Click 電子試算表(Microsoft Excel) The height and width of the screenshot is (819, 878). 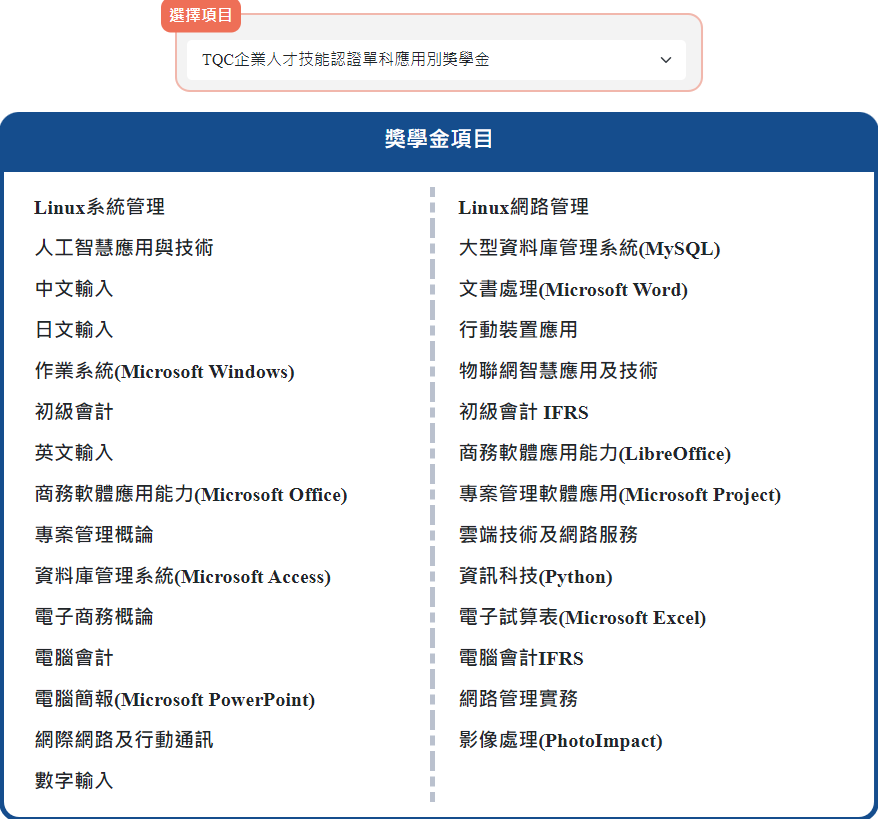582,617
